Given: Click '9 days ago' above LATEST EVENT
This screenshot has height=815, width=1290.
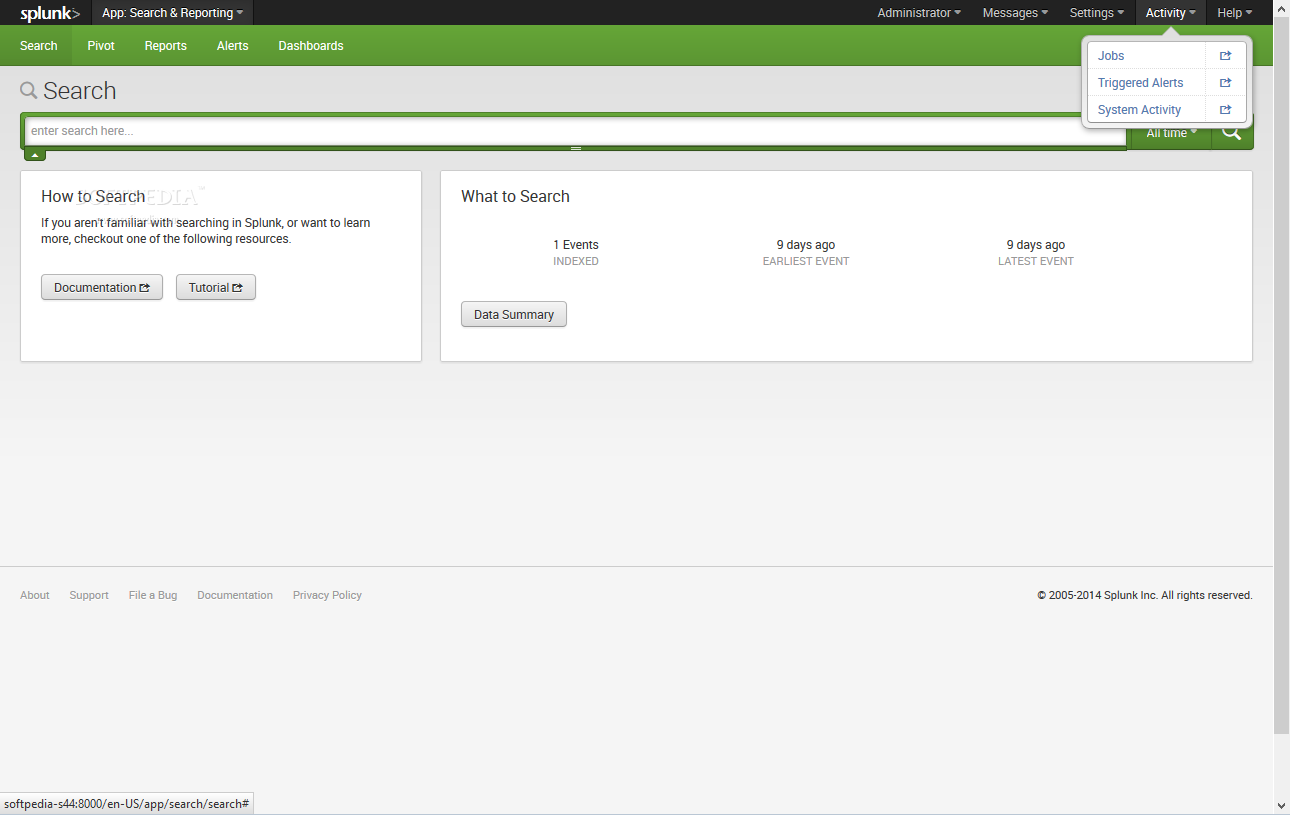Looking at the screenshot, I should point(1036,245).
